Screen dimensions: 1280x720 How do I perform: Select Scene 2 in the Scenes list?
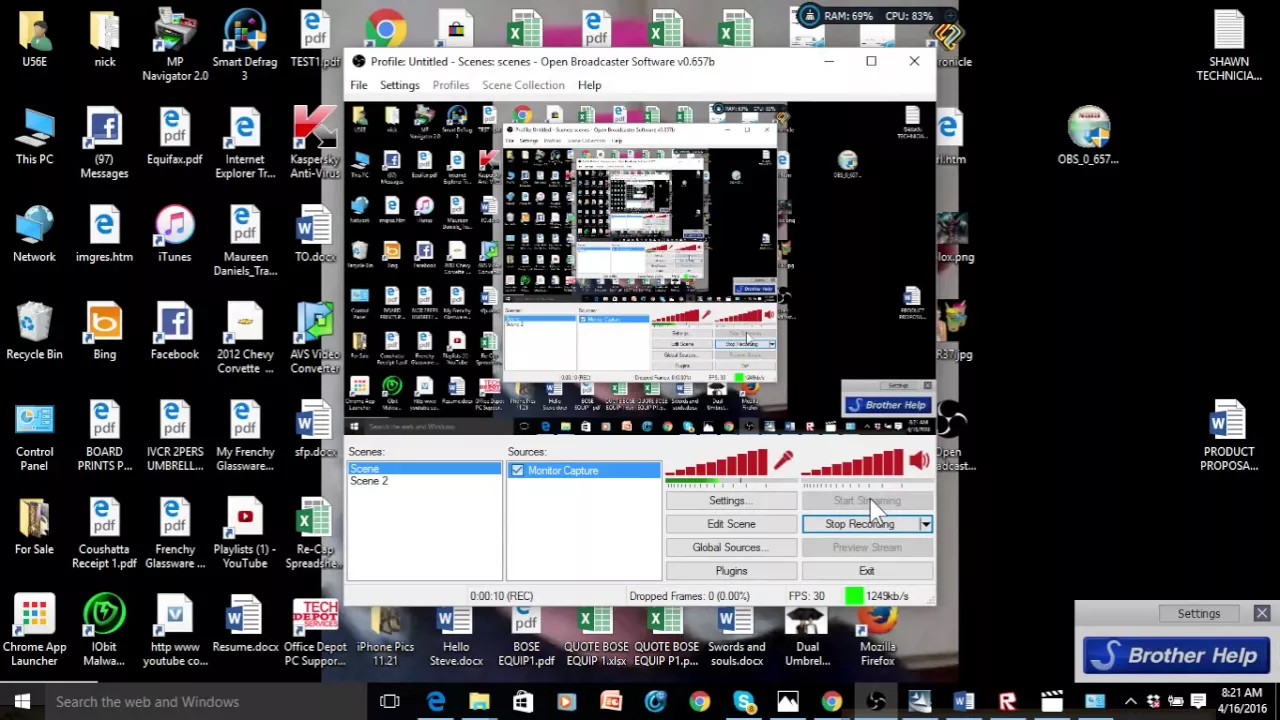[x=424, y=481]
